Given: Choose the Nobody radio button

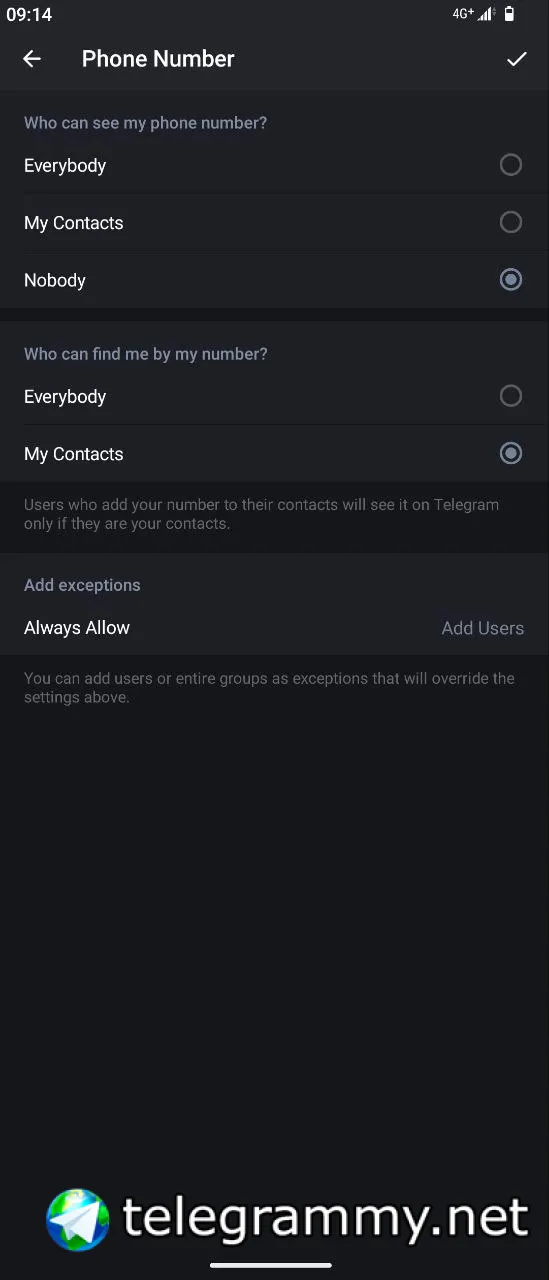Looking at the screenshot, I should pos(511,280).
